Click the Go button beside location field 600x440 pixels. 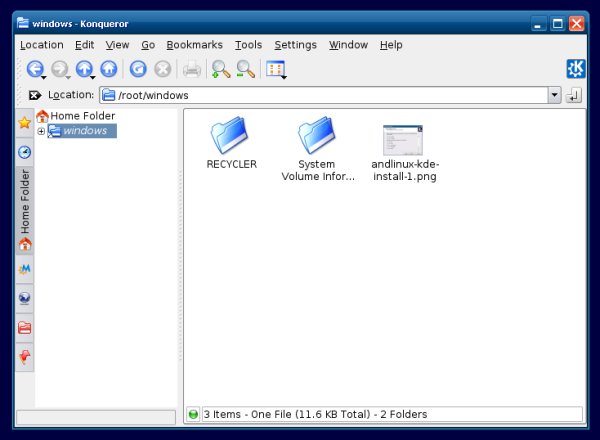pyautogui.click(x=573, y=95)
